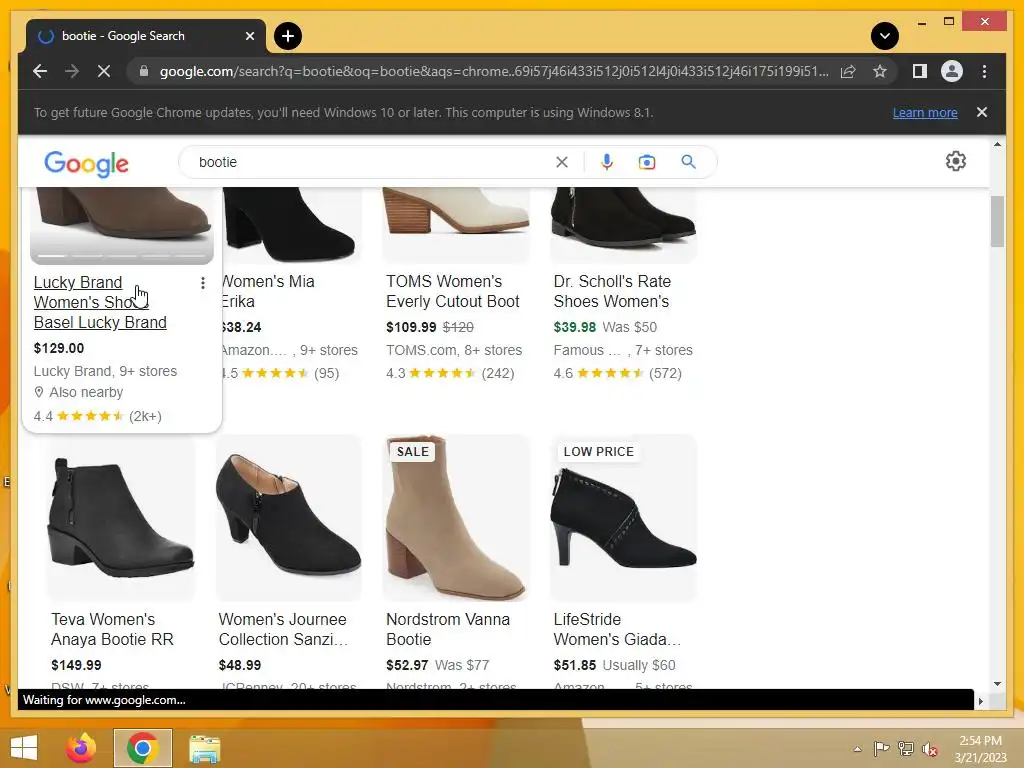Switch to Chrome on the taskbar
Viewport: 1024px width, 768px height.
(x=142, y=748)
